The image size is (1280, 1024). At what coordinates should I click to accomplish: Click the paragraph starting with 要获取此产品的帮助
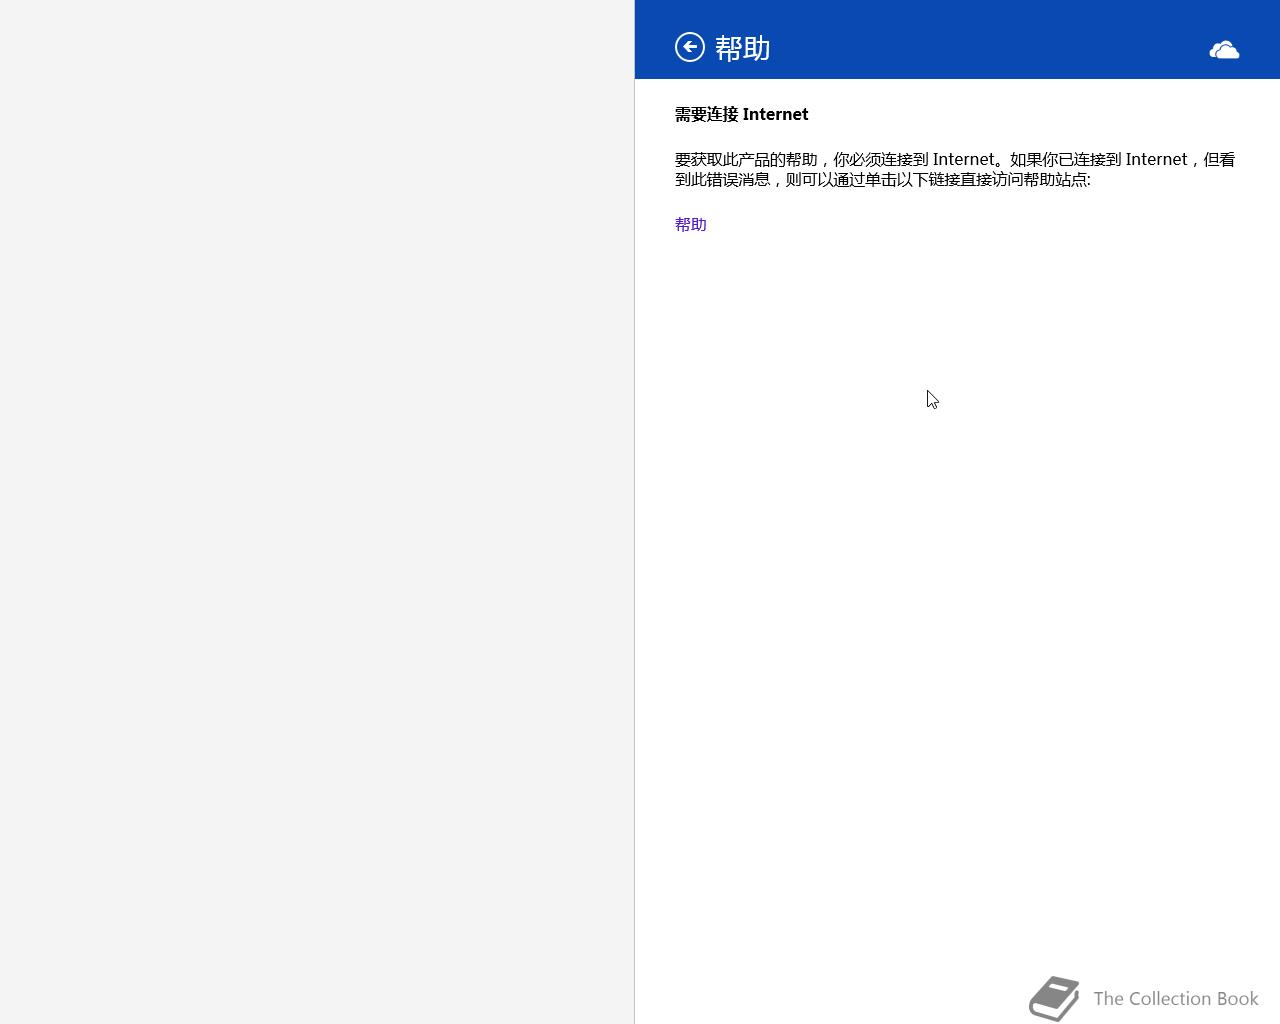click(955, 169)
